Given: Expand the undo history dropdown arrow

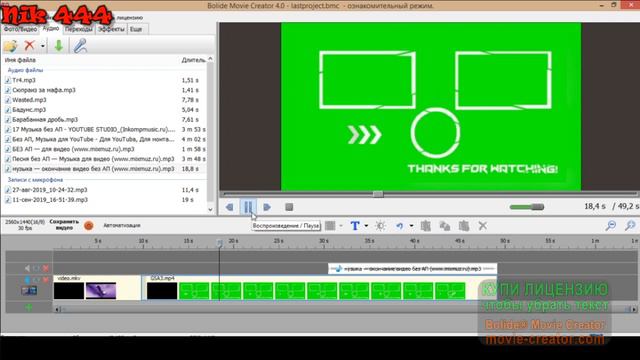Looking at the screenshot, I should [x=411, y=226].
